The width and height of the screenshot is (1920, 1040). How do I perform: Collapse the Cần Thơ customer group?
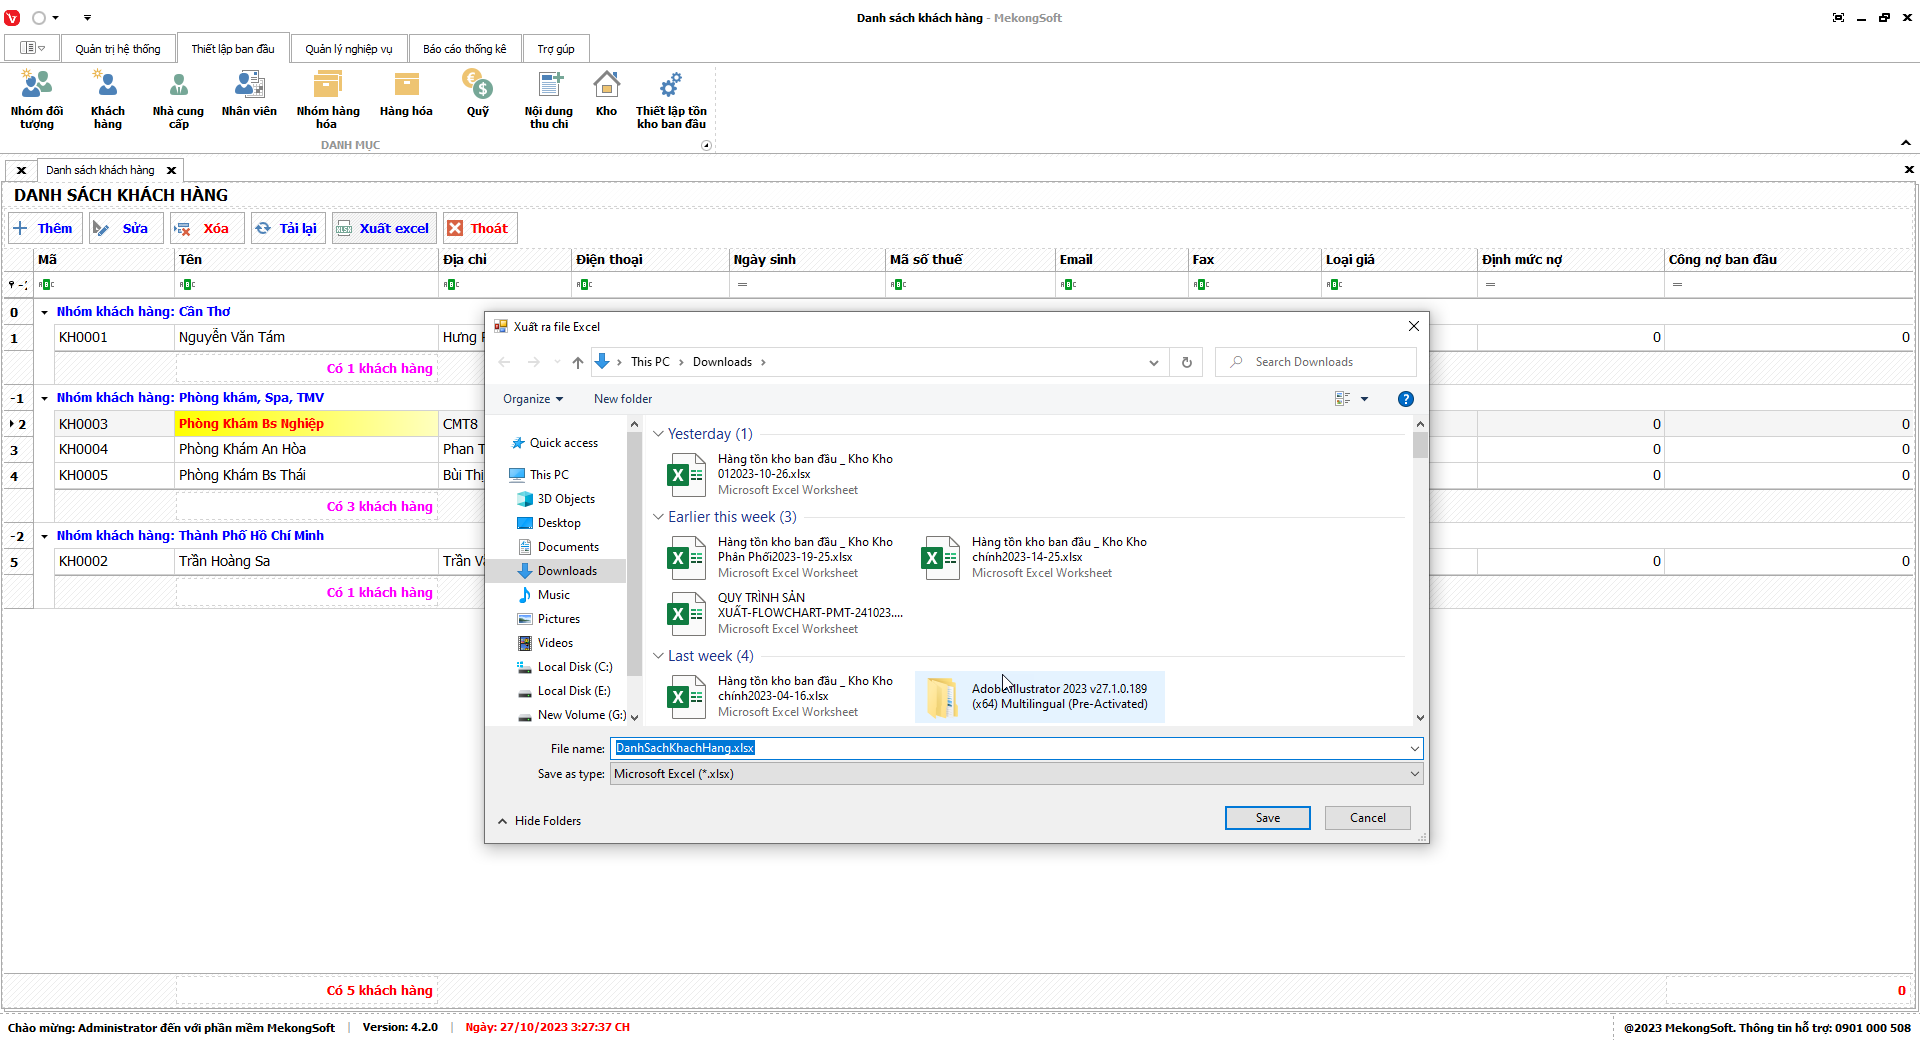point(45,312)
